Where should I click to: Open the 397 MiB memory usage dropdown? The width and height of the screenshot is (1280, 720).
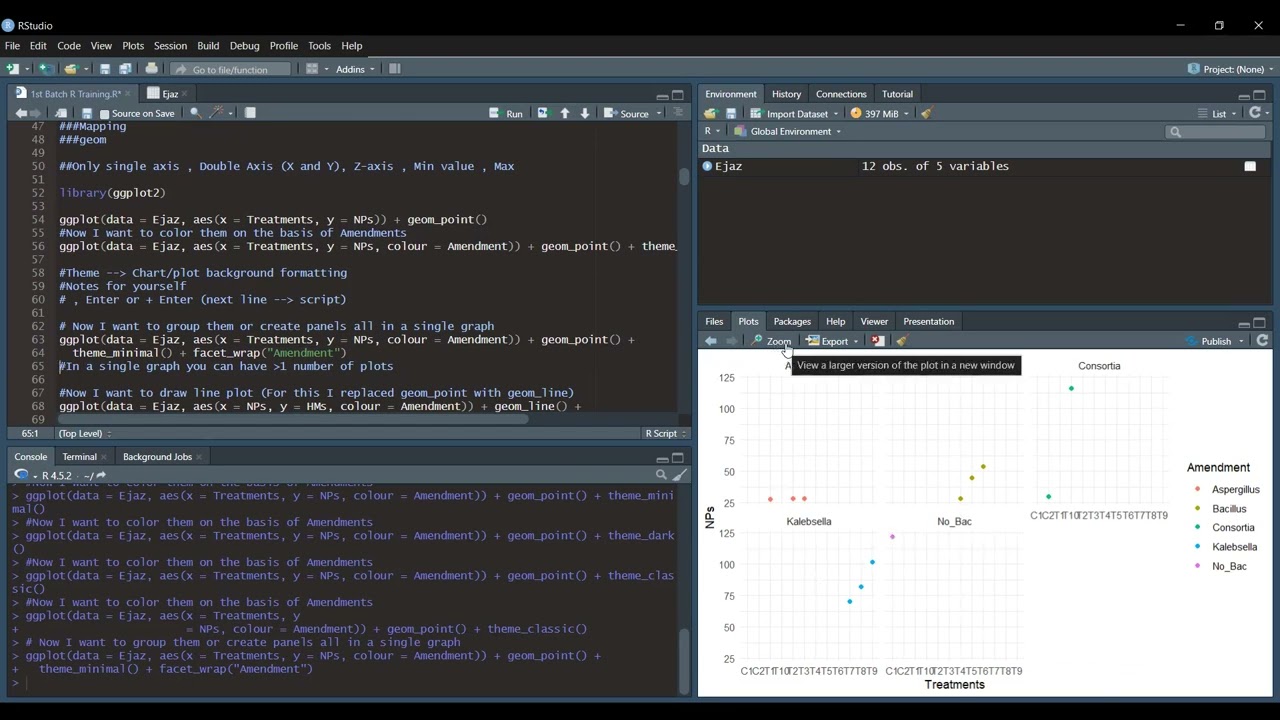pos(880,114)
